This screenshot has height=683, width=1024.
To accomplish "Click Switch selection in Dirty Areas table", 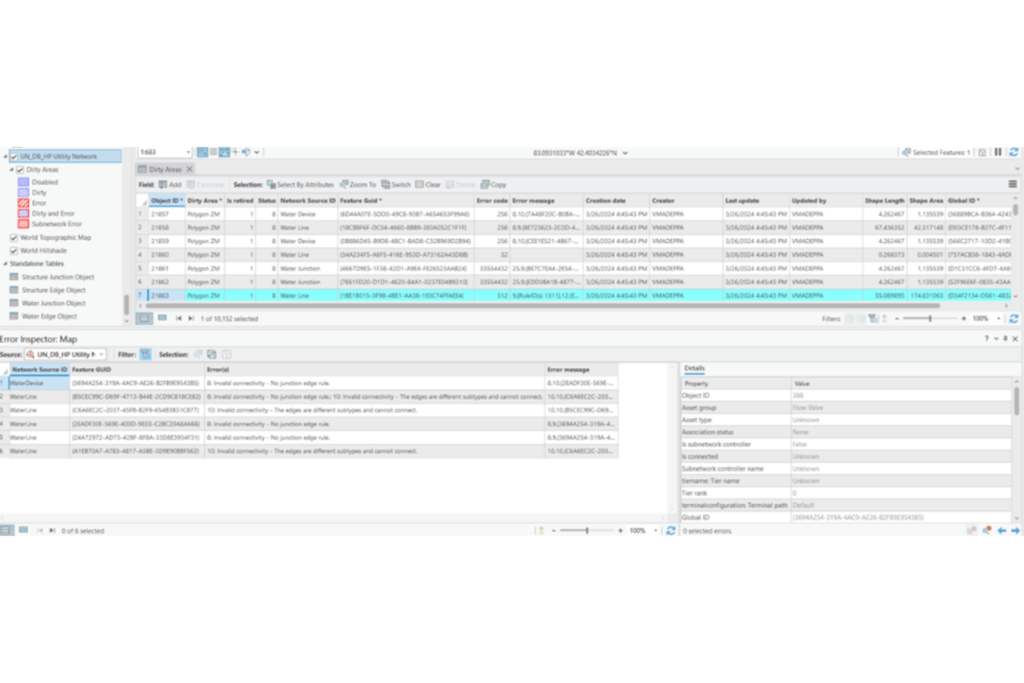I will coord(396,185).
